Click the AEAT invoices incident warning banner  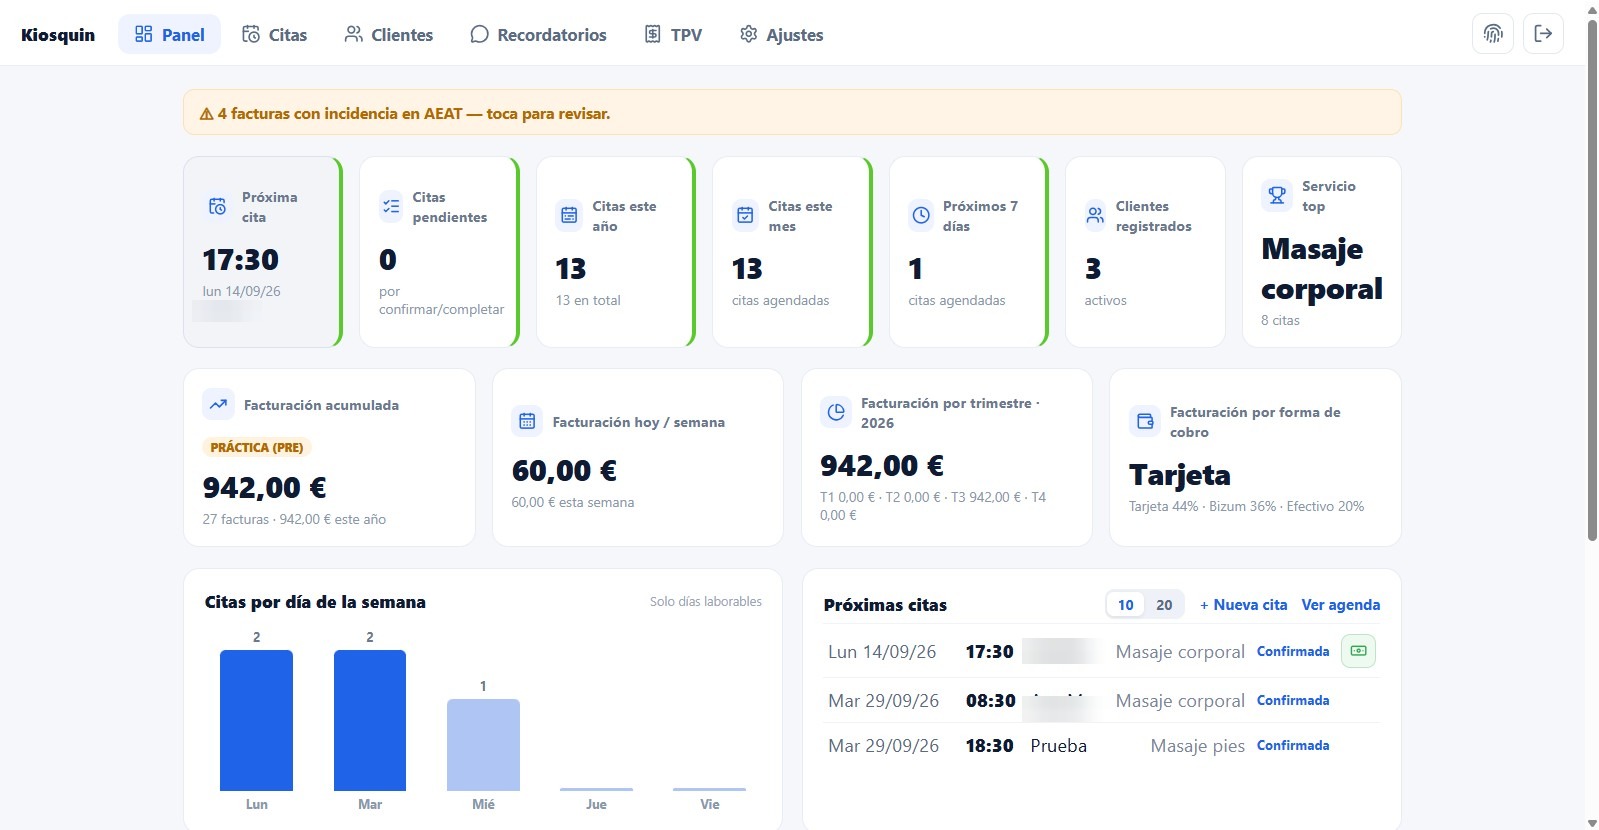tap(792, 113)
